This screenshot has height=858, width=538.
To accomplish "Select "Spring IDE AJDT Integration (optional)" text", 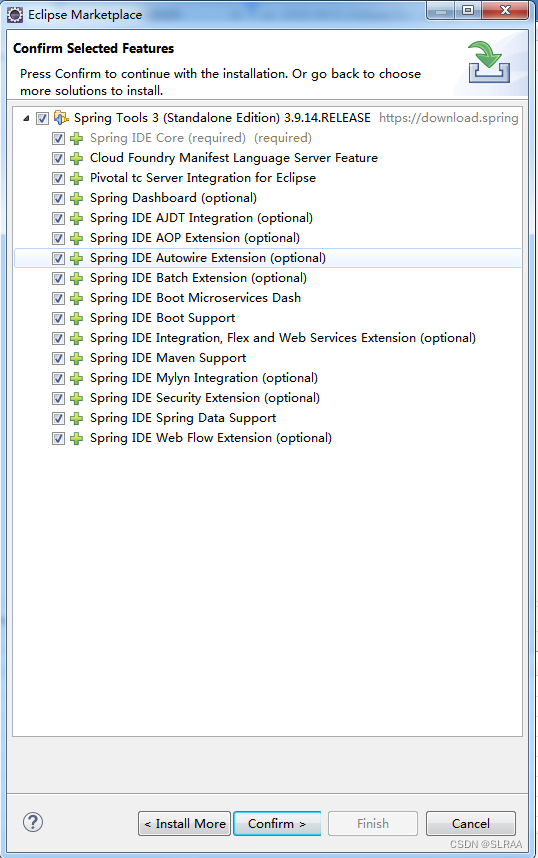I will click(201, 218).
